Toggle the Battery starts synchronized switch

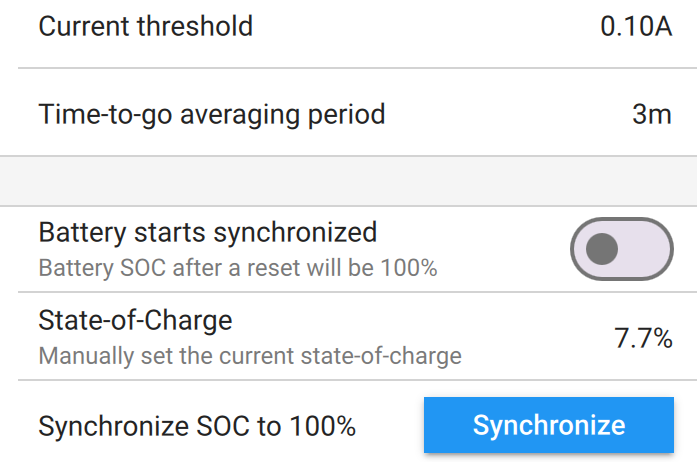(x=620, y=249)
